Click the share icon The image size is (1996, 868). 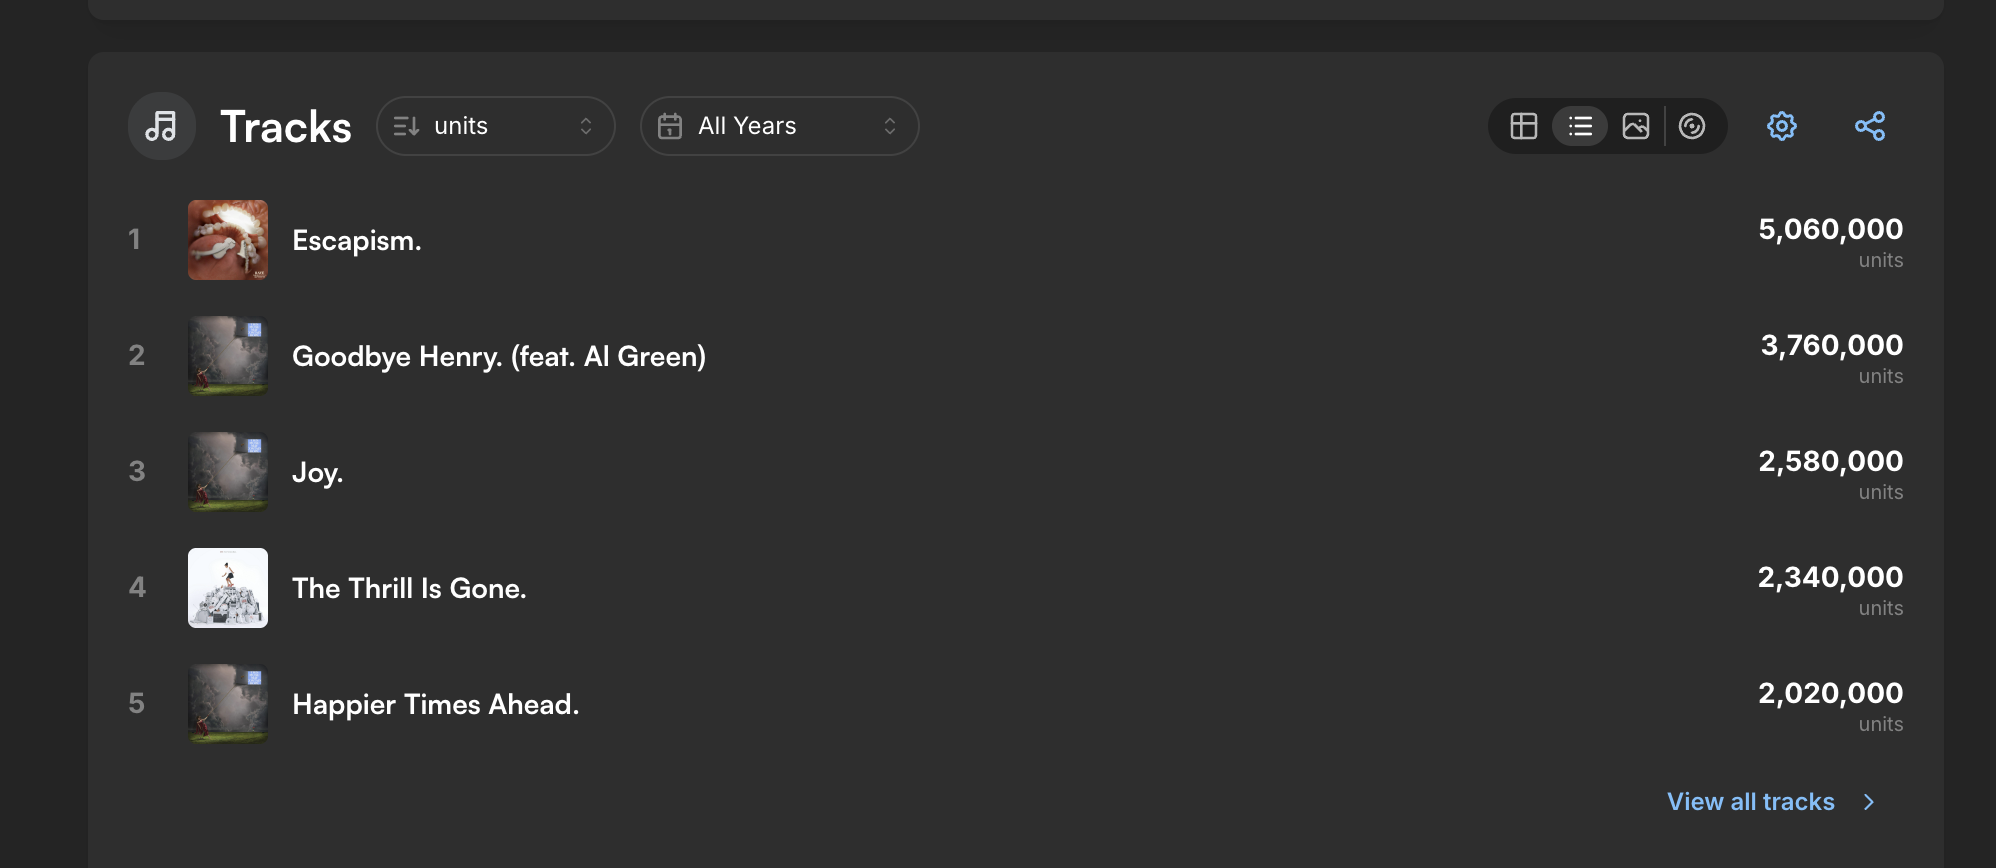1870,126
